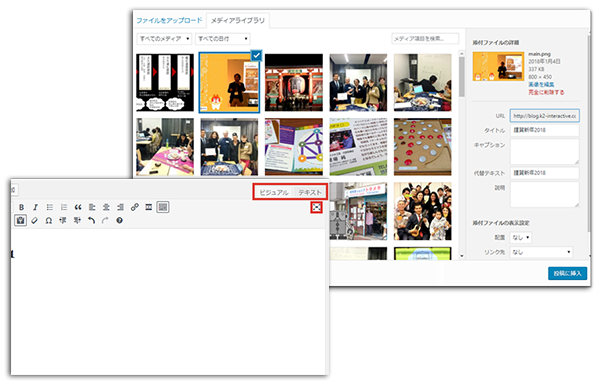
Task: Switch editor to テキスト tab
Action: point(310,192)
